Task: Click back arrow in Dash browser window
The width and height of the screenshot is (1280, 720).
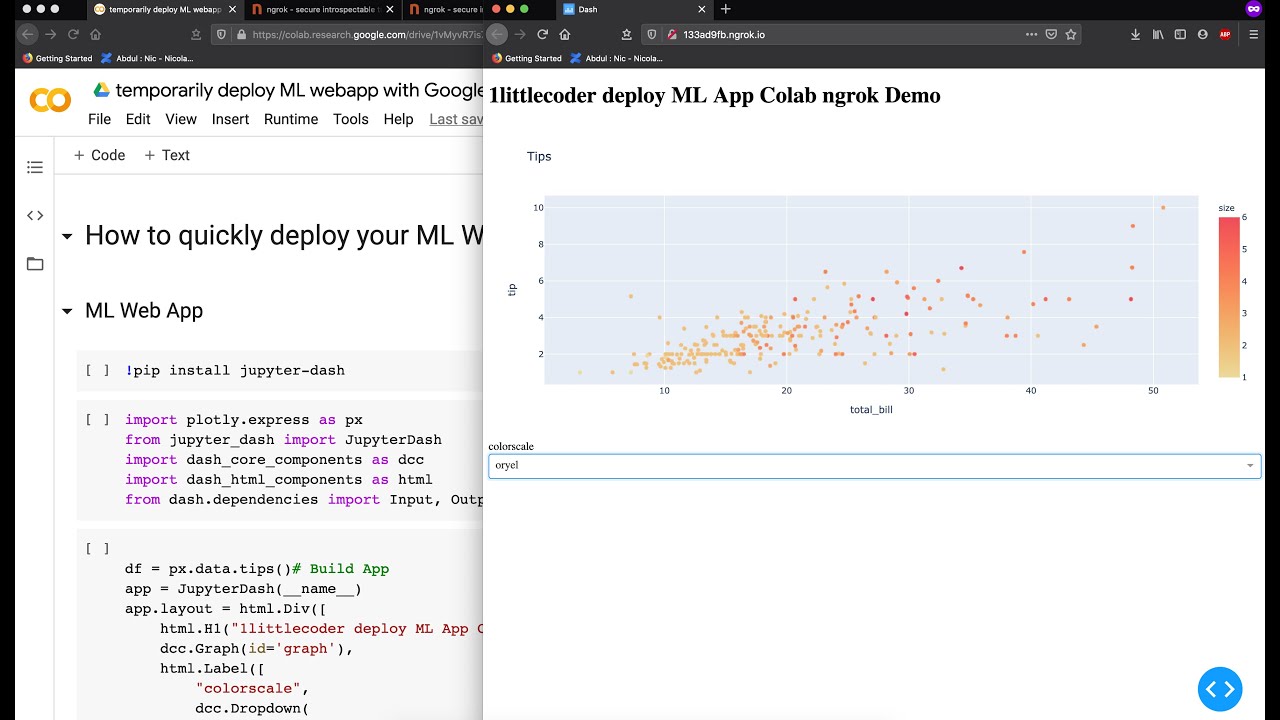Action: pos(498,34)
